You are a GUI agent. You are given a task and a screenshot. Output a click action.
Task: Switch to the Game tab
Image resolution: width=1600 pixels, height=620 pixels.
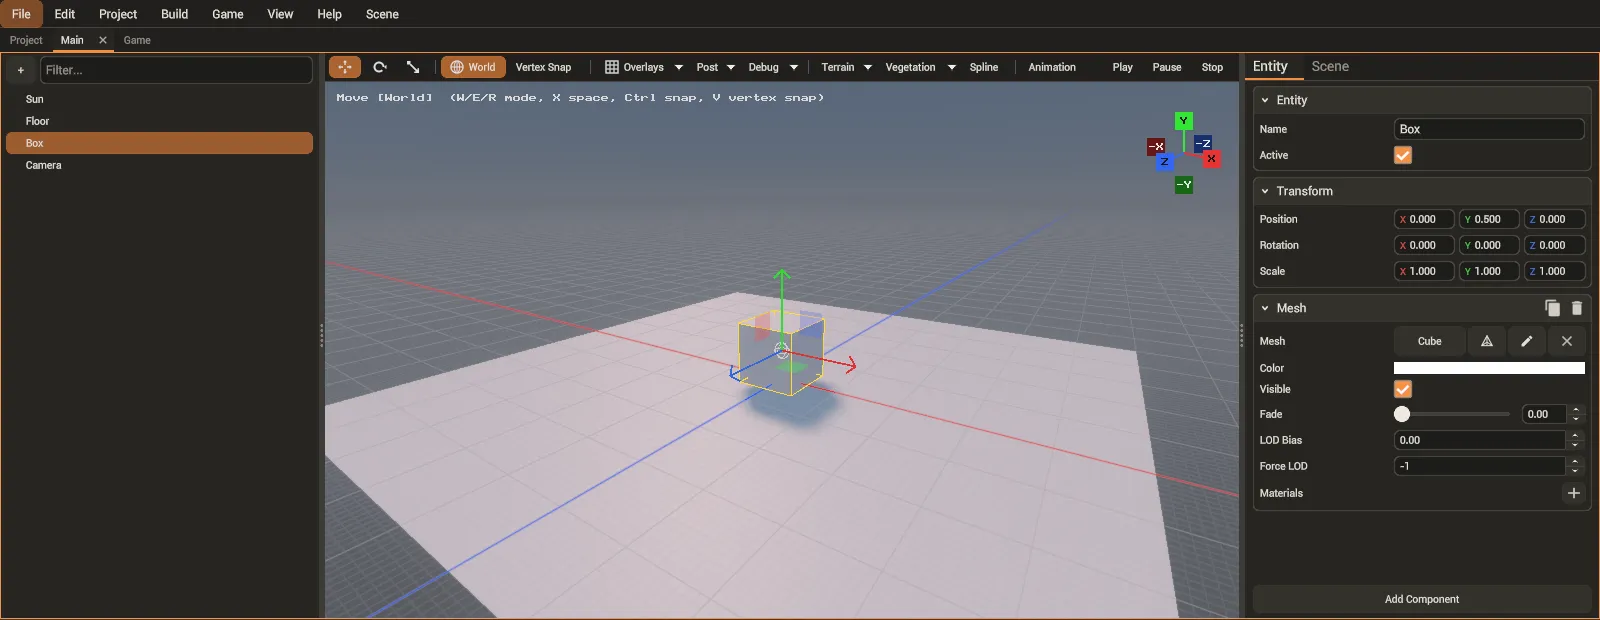(137, 40)
